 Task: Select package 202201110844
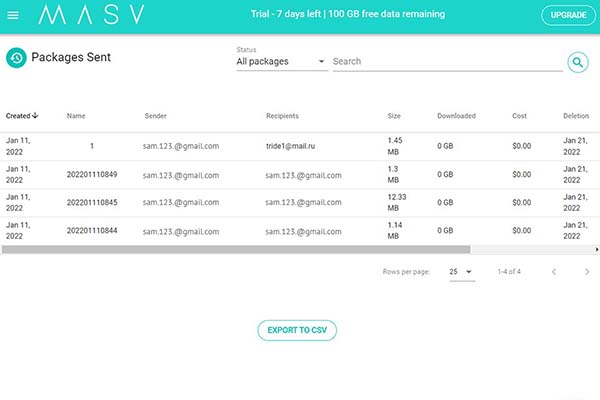[92, 230]
